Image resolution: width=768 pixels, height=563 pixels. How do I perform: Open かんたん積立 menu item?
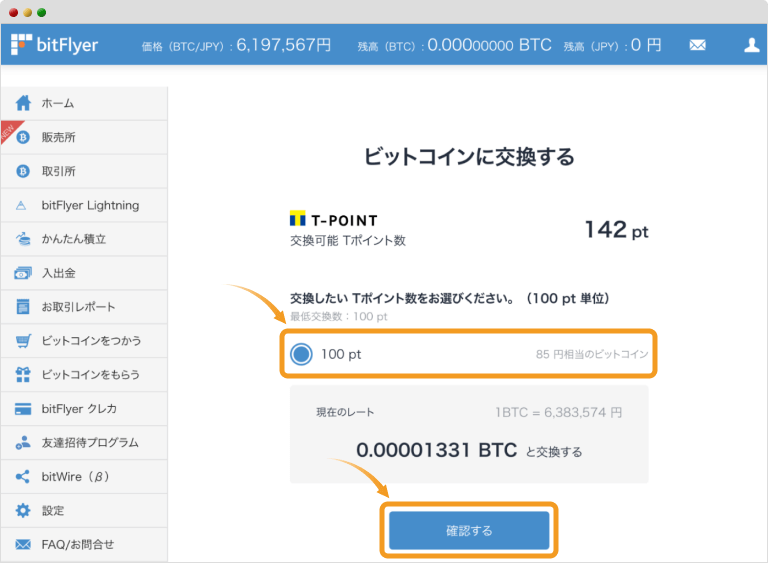click(84, 239)
